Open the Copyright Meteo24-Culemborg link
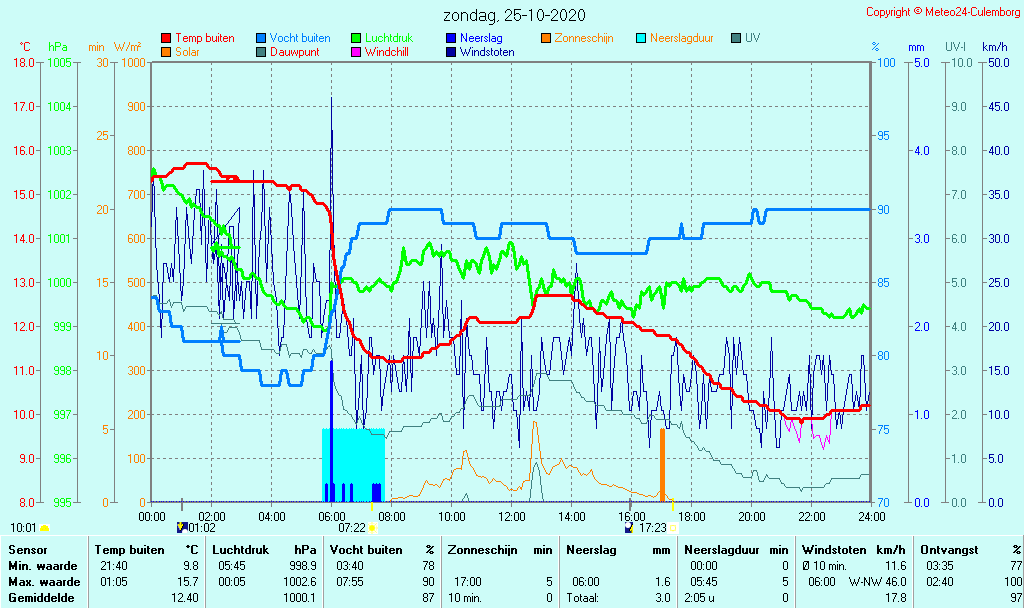 943,12
